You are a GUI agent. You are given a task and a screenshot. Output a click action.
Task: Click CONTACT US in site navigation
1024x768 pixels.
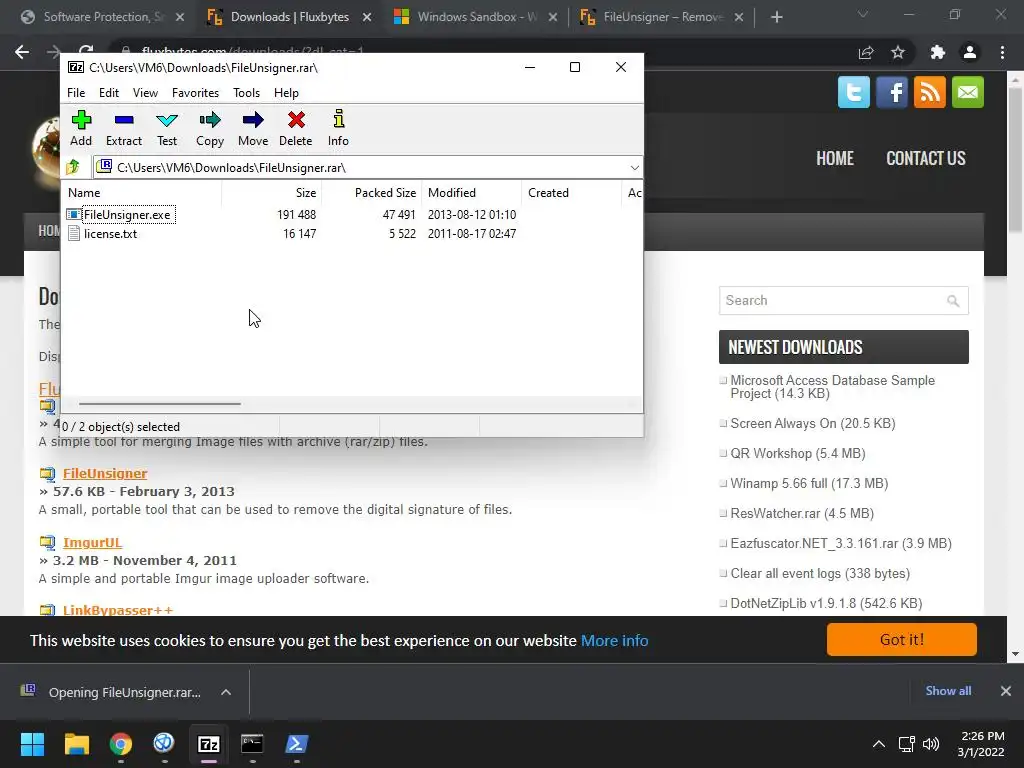pyautogui.click(x=925, y=159)
